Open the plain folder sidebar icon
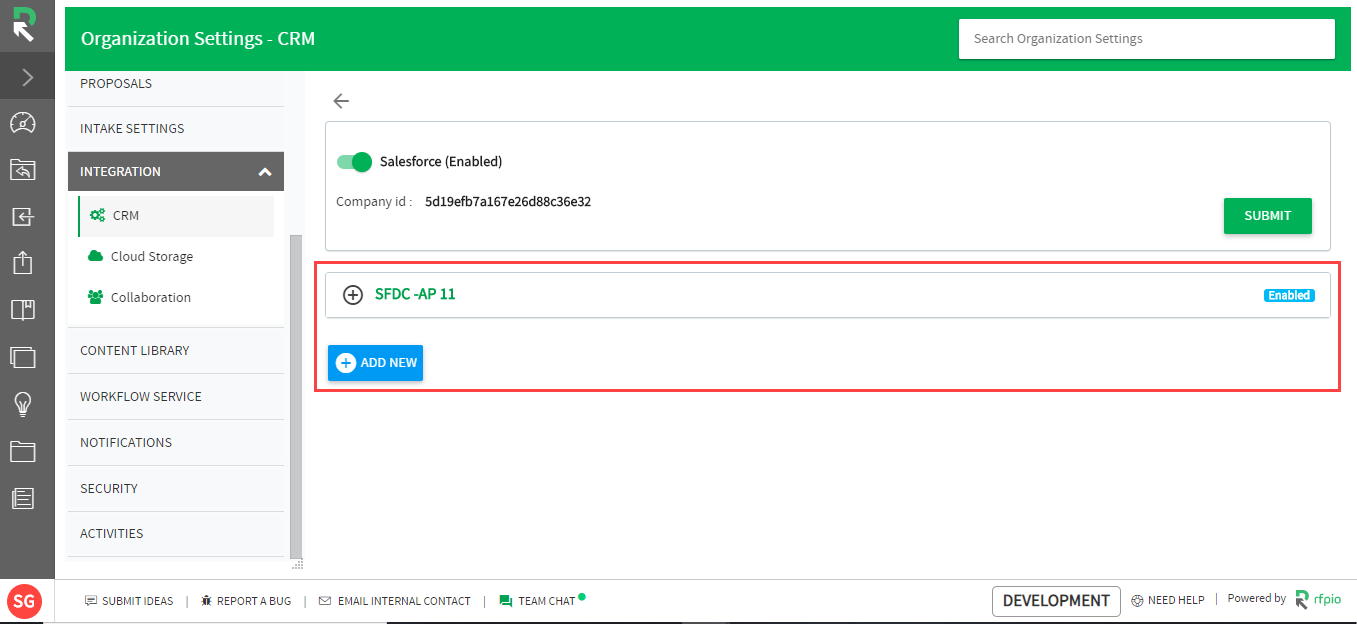 pyautogui.click(x=23, y=451)
